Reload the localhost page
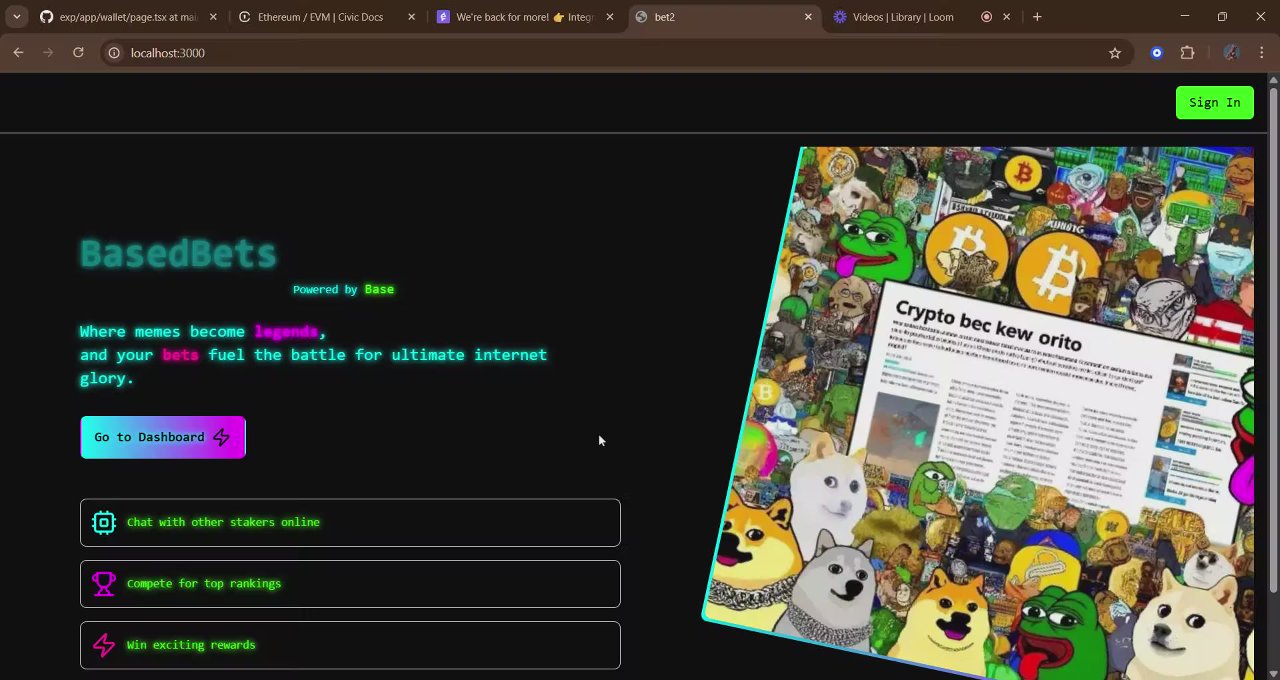Image resolution: width=1280 pixels, height=680 pixels. tap(78, 53)
